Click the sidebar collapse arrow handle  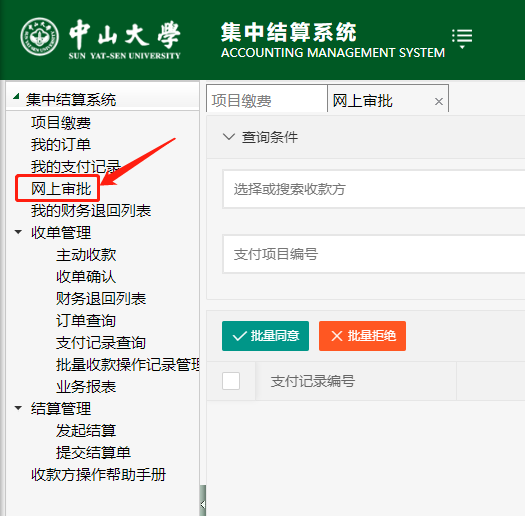[x=203, y=504]
